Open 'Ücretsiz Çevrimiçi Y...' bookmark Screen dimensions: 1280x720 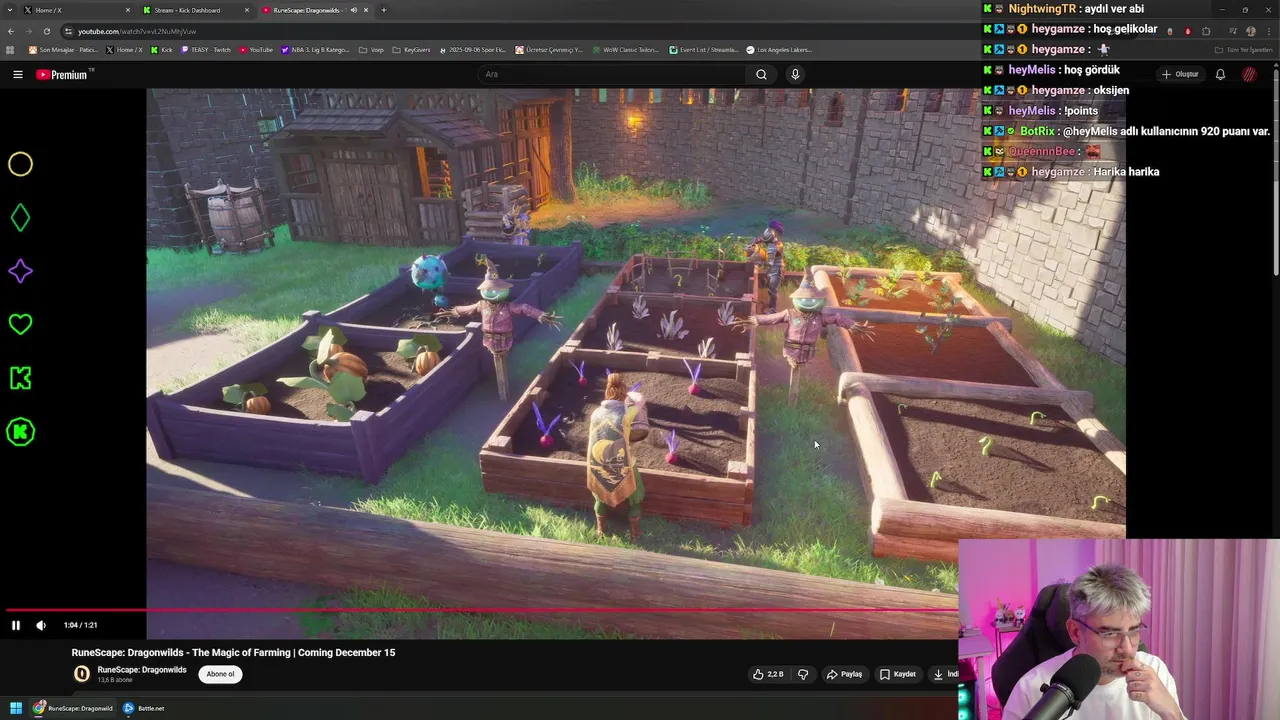550,49
